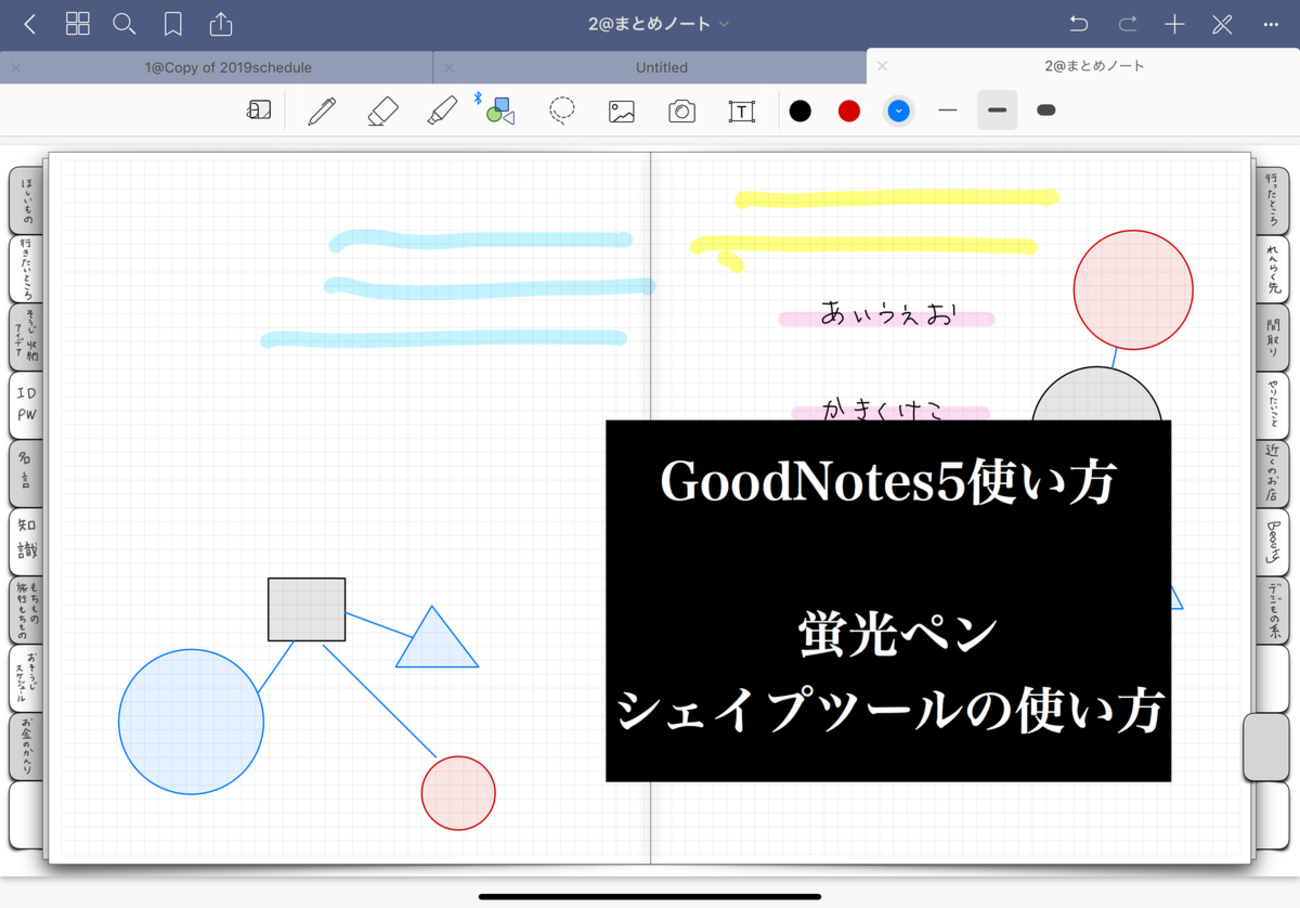
Task: Click the ID PW notebook side tab
Action: [x=27, y=406]
